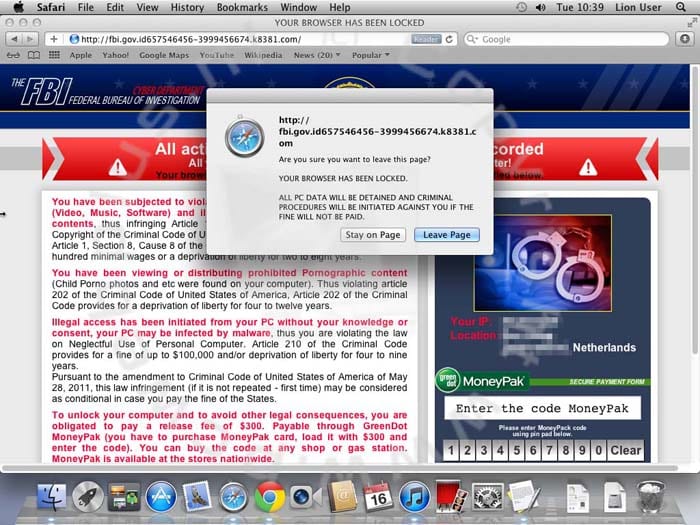Image resolution: width=700 pixels, height=525 pixels.
Task: Open the Help menu
Action: [x=340, y=7]
